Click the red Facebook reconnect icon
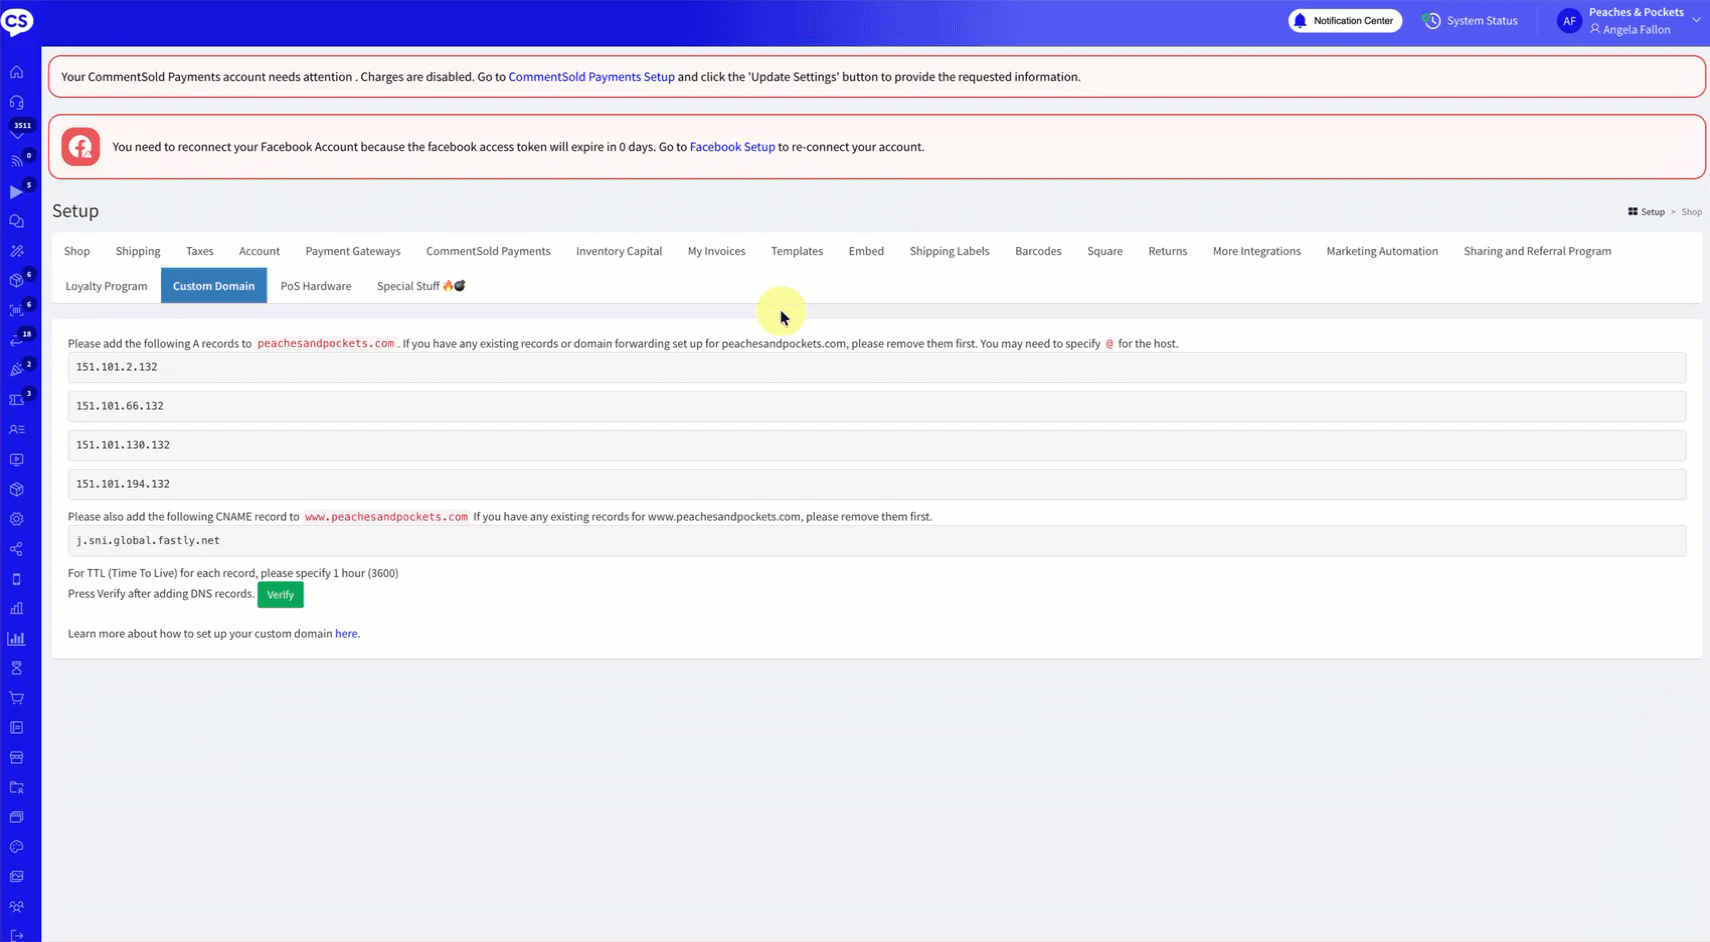Image resolution: width=1710 pixels, height=942 pixels. (81, 147)
